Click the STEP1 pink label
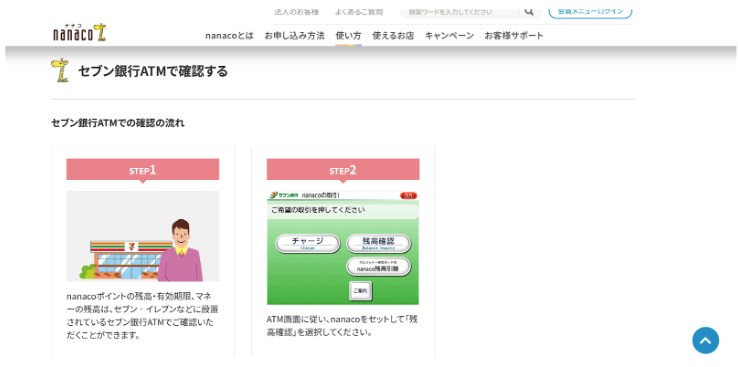The image size is (738, 367). 143,170
